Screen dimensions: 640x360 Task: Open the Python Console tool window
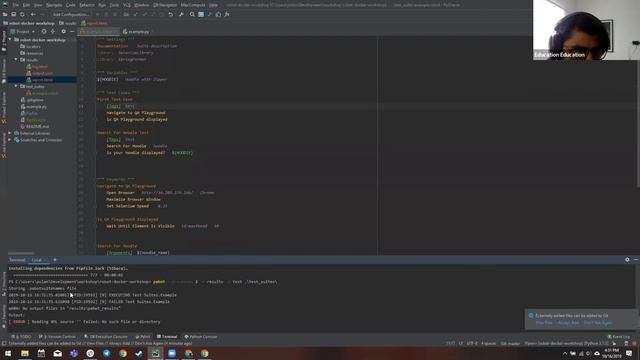tap(201, 337)
